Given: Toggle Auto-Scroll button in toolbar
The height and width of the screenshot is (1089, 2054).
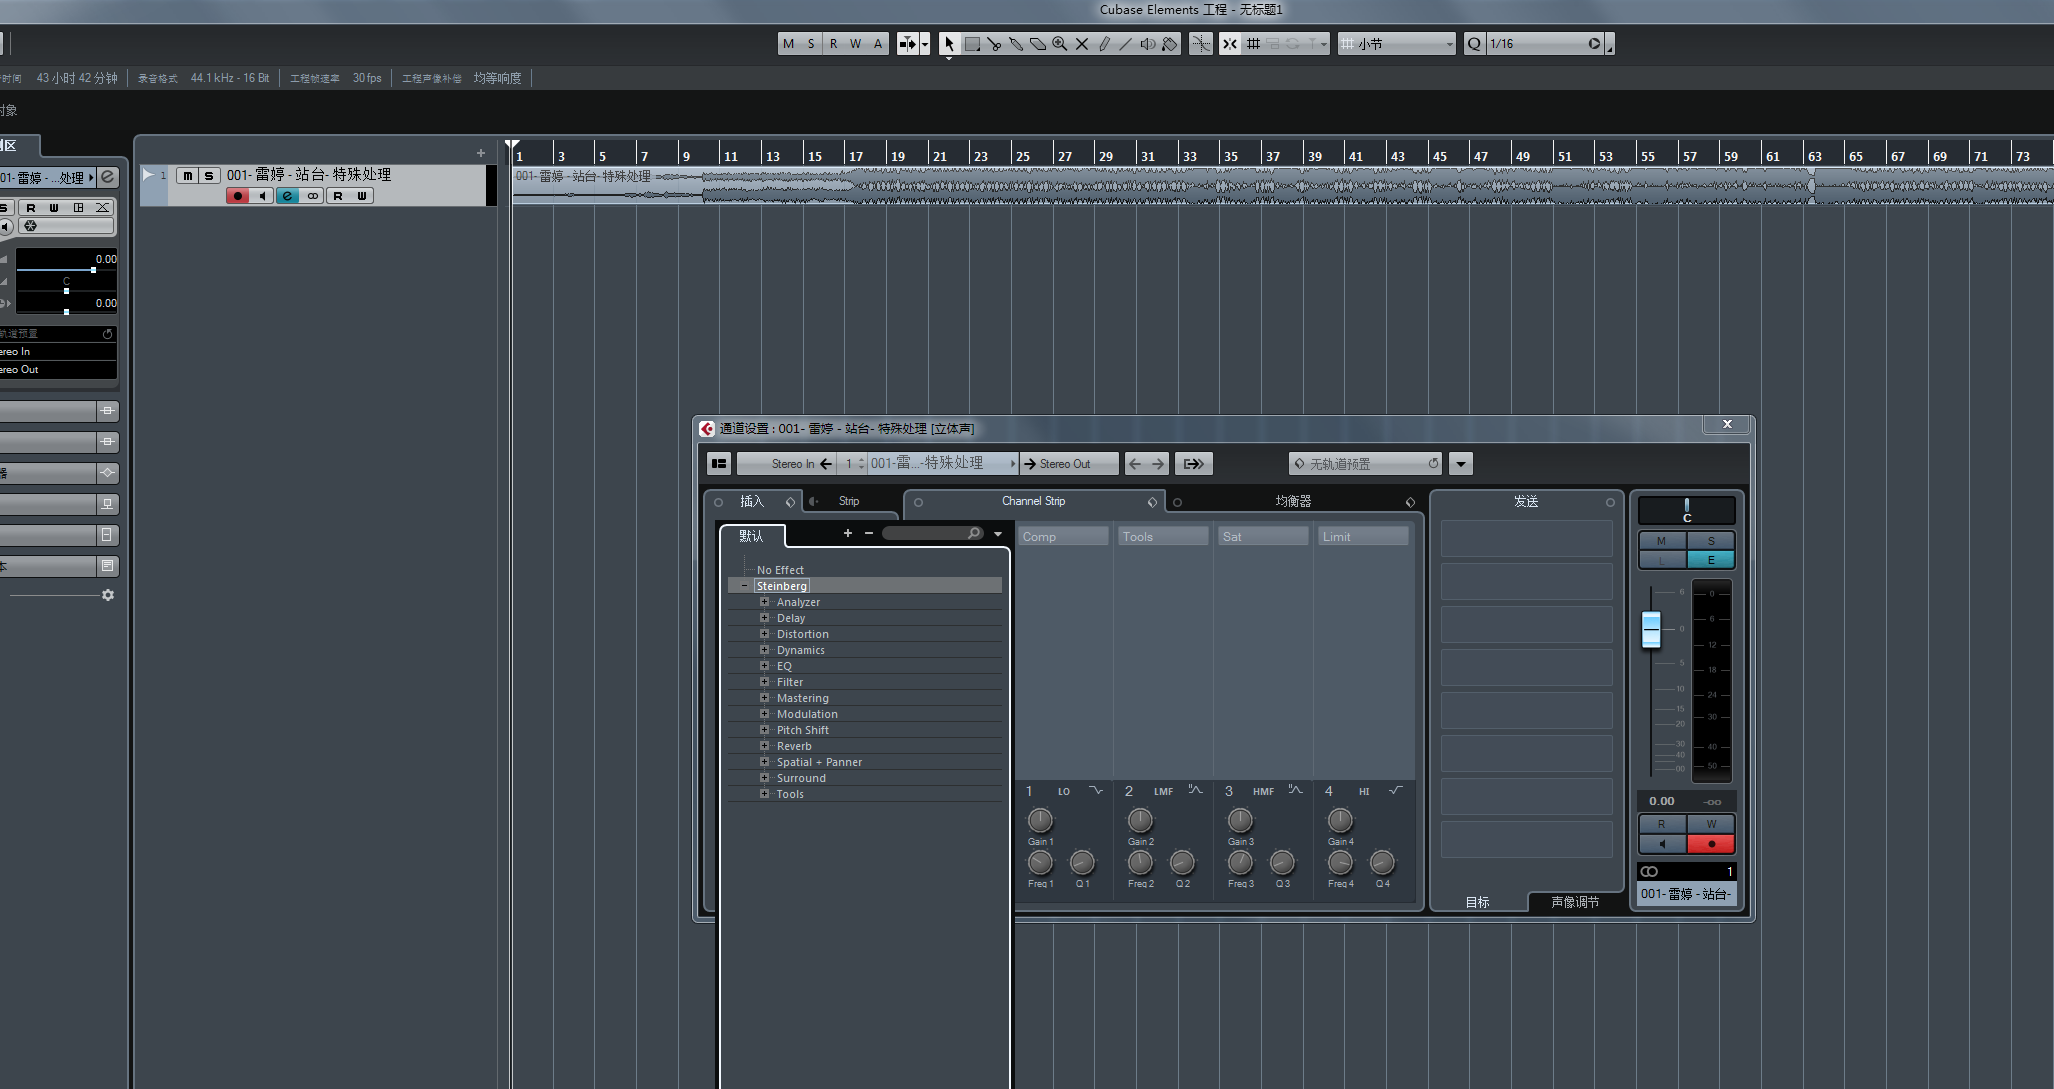Looking at the screenshot, I should point(907,44).
